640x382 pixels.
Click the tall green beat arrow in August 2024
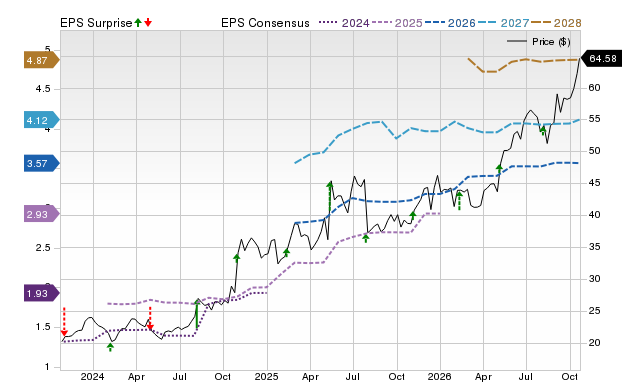(x=197, y=313)
